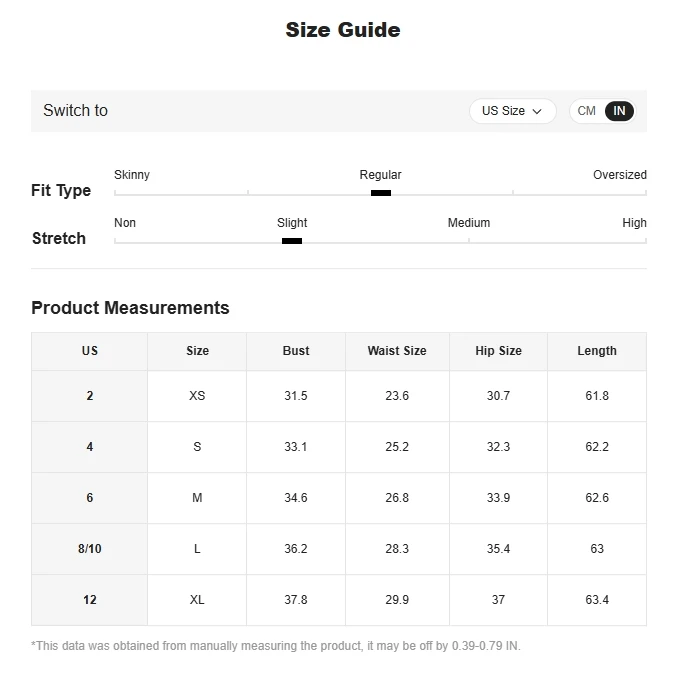This screenshot has width=678, height=680.
Task: Open the US Size dropdown
Action: point(511,111)
